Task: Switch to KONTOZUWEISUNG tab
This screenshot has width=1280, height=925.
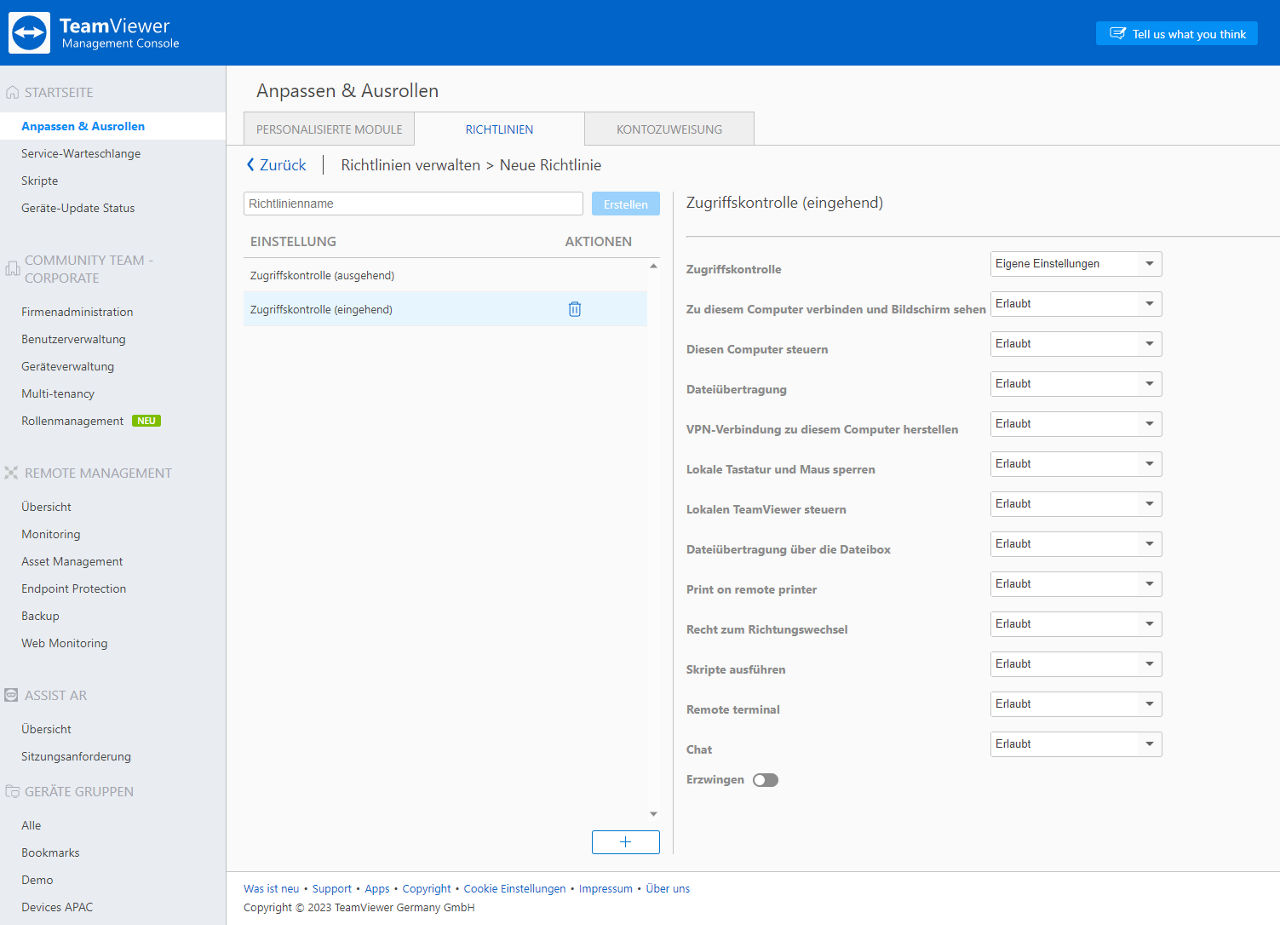Action: click(669, 129)
